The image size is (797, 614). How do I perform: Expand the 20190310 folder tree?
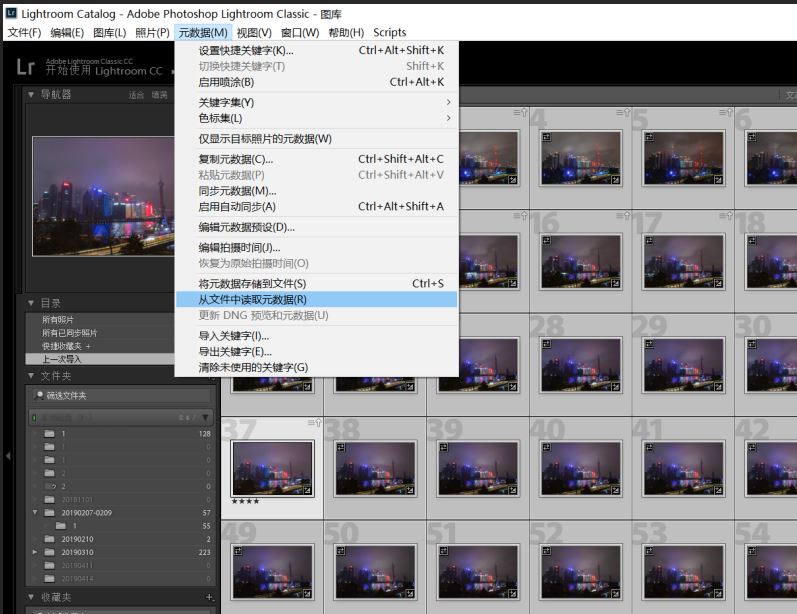[36, 551]
